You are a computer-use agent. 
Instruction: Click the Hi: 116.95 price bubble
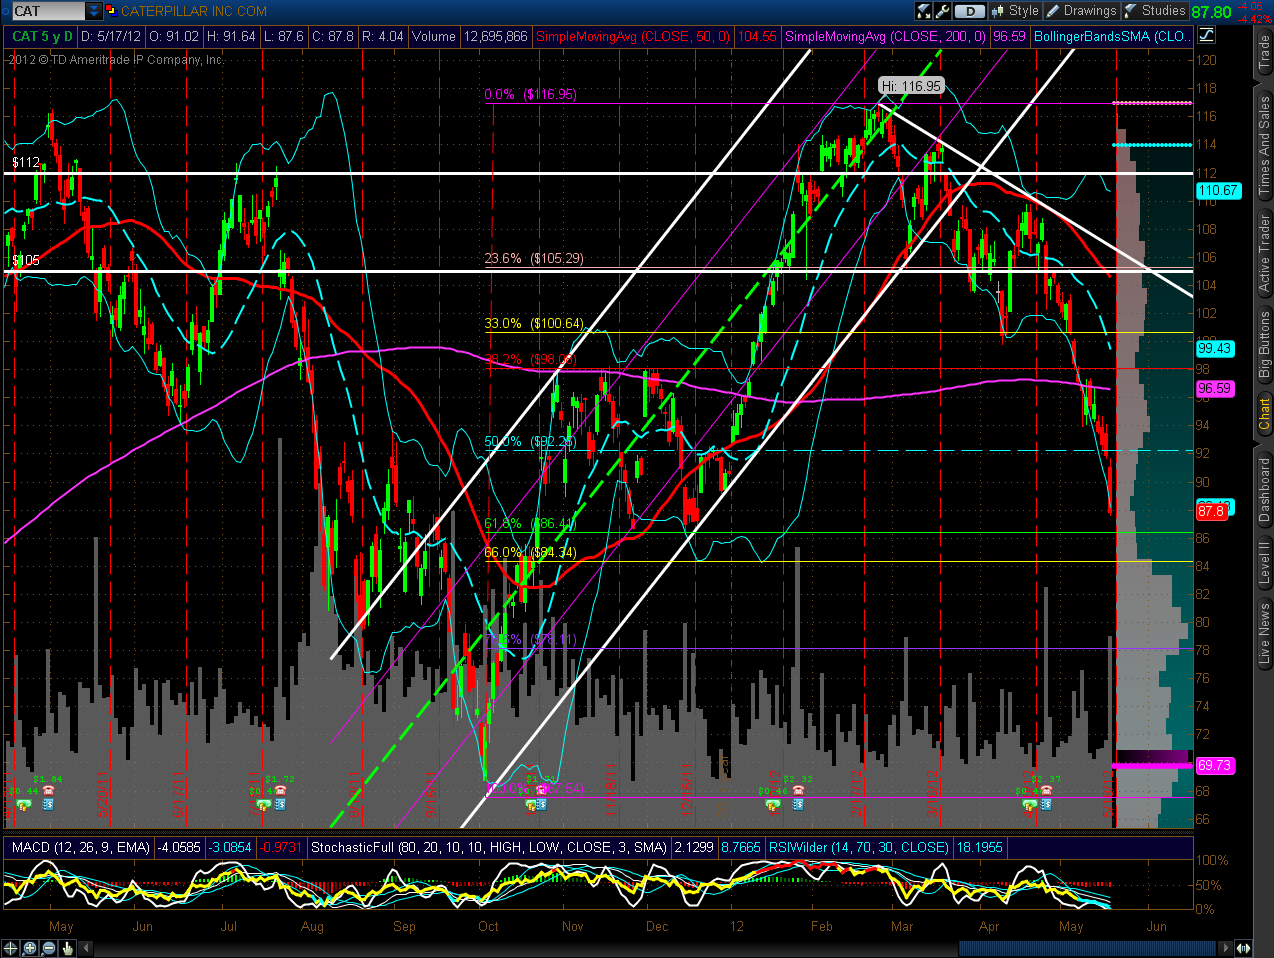pos(911,86)
